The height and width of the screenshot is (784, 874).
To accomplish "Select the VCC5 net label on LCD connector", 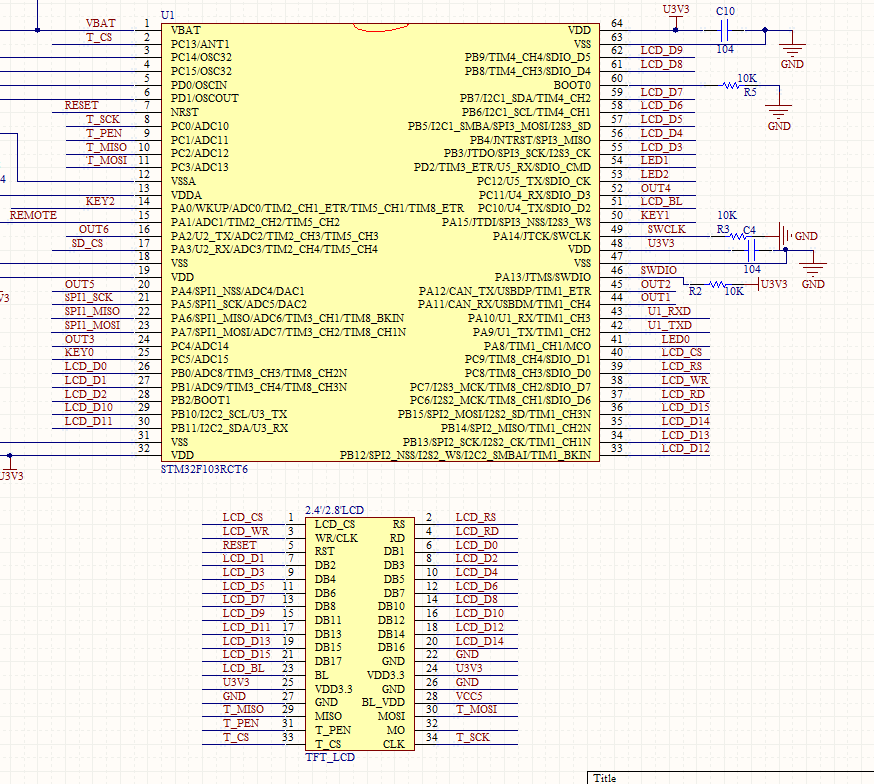I will click(x=469, y=696).
